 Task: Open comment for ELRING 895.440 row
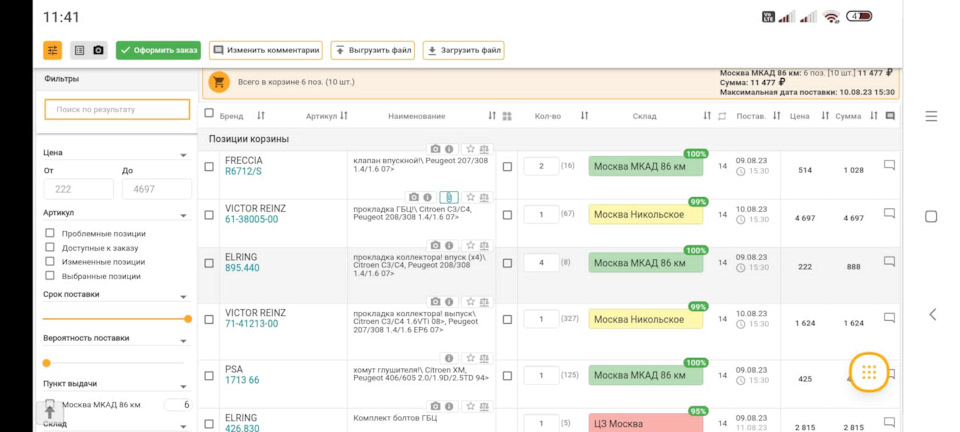(890, 261)
